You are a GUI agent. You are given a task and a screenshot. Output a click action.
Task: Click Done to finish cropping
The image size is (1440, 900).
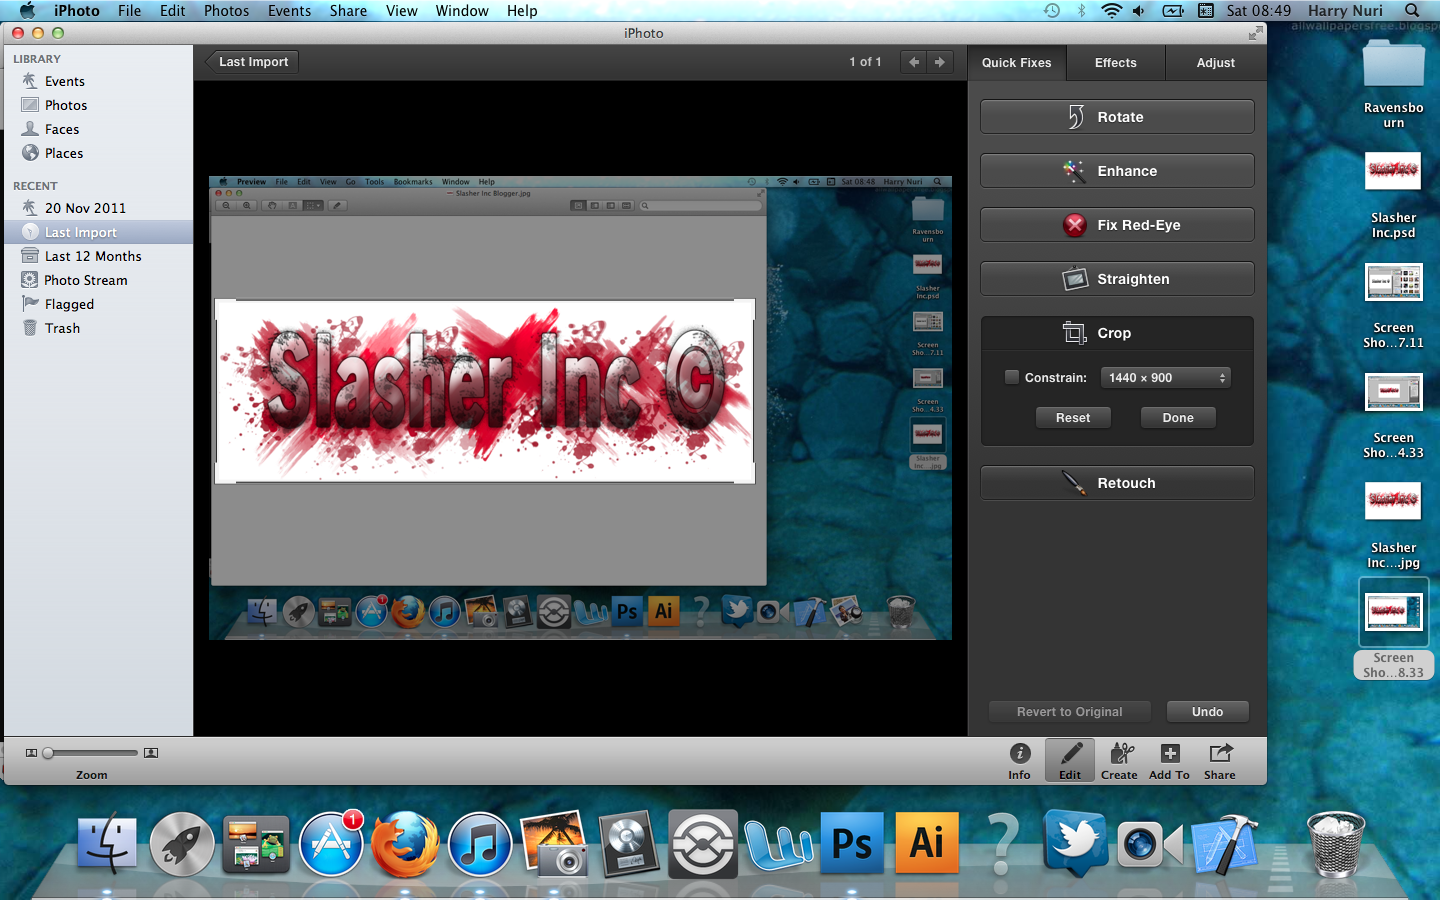pos(1178,417)
